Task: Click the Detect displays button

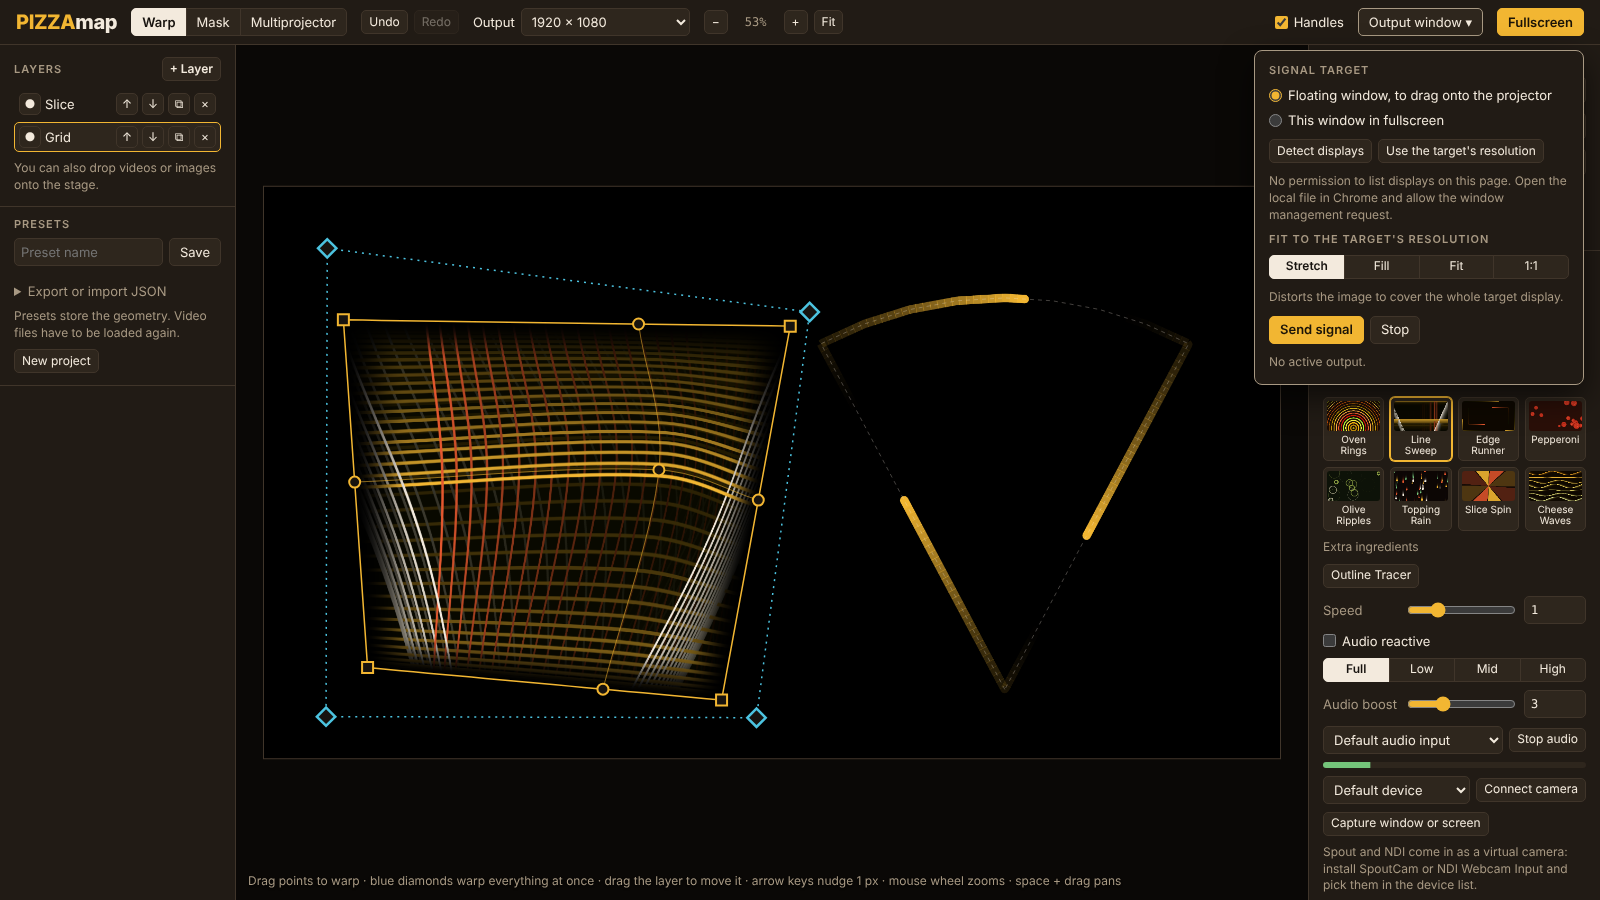Action: tap(1320, 151)
